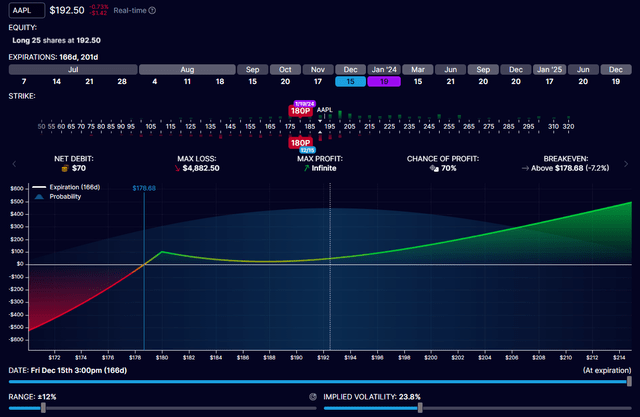Click the net debit coins icon
Image resolution: width=640 pixels, height=417 pixels.
click(64, 169)
